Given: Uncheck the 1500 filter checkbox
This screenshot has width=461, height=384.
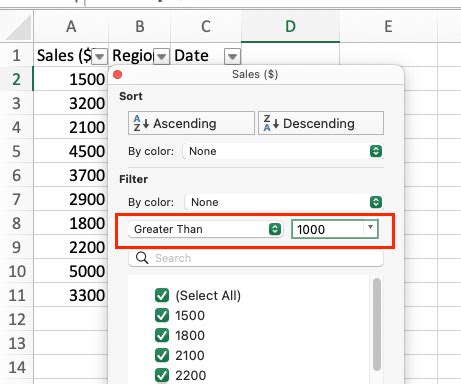Looking at the screenshot, I should point(162,315).
